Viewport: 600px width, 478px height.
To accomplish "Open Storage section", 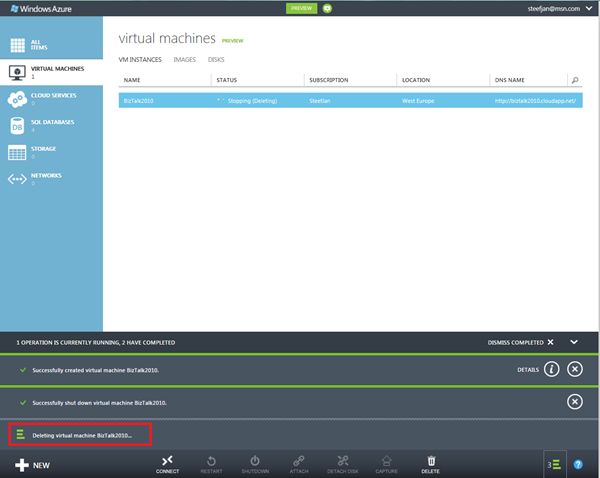I will [51, 152].
